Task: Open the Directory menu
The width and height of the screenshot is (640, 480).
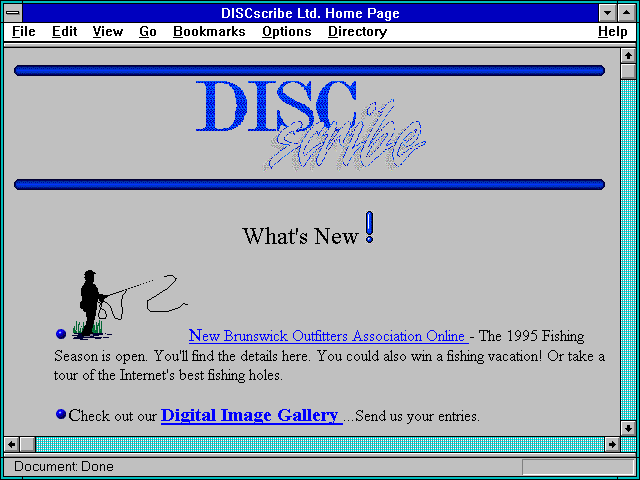Action: (358, 32)
